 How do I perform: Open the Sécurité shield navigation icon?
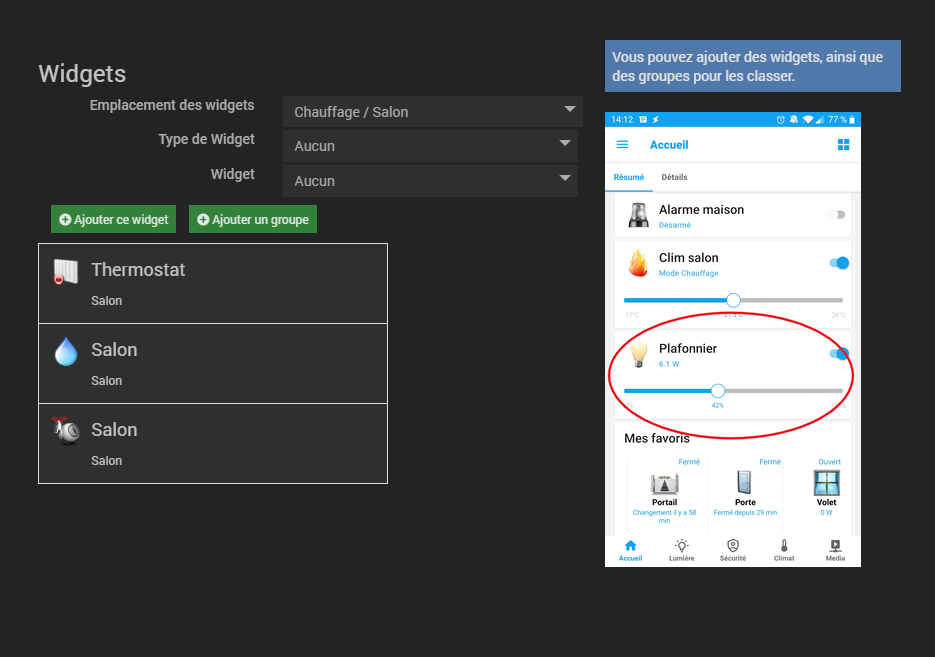pos(733,549)
